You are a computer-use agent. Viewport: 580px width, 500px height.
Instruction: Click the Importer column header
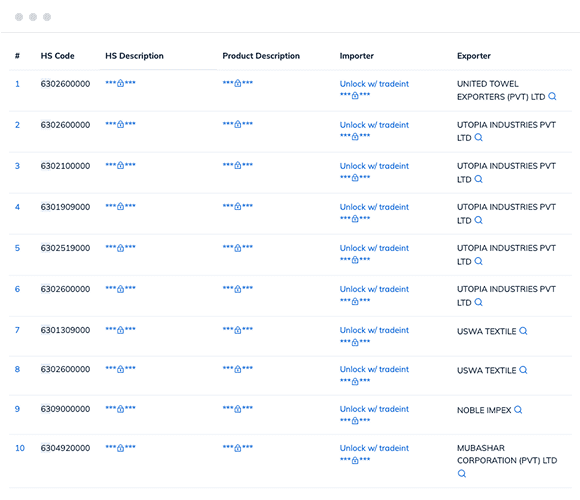click(x=357, y=56)
